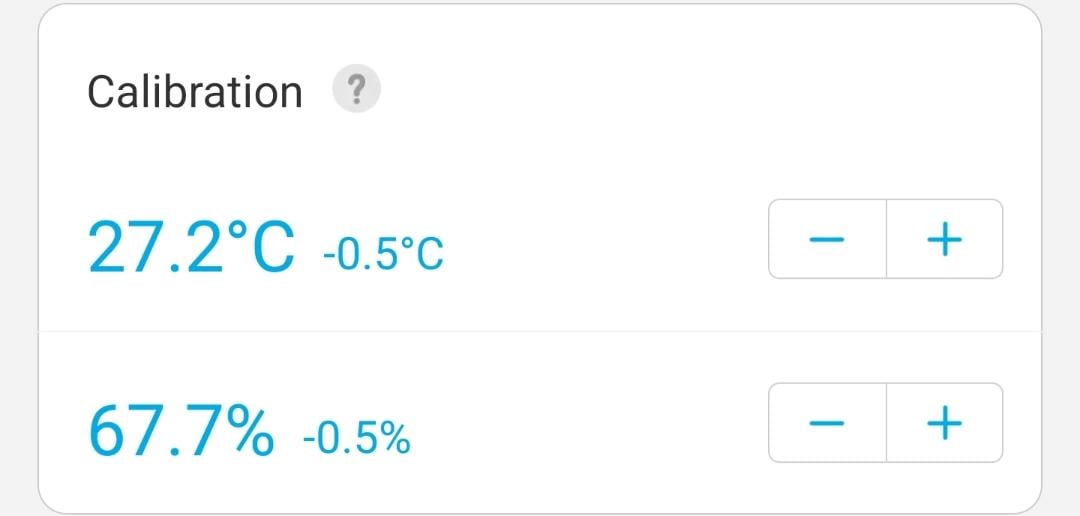Viewport: 1080px width, 516px height.
Task: Lower temperature offset below -0.5°C
Action: [827, 239]
